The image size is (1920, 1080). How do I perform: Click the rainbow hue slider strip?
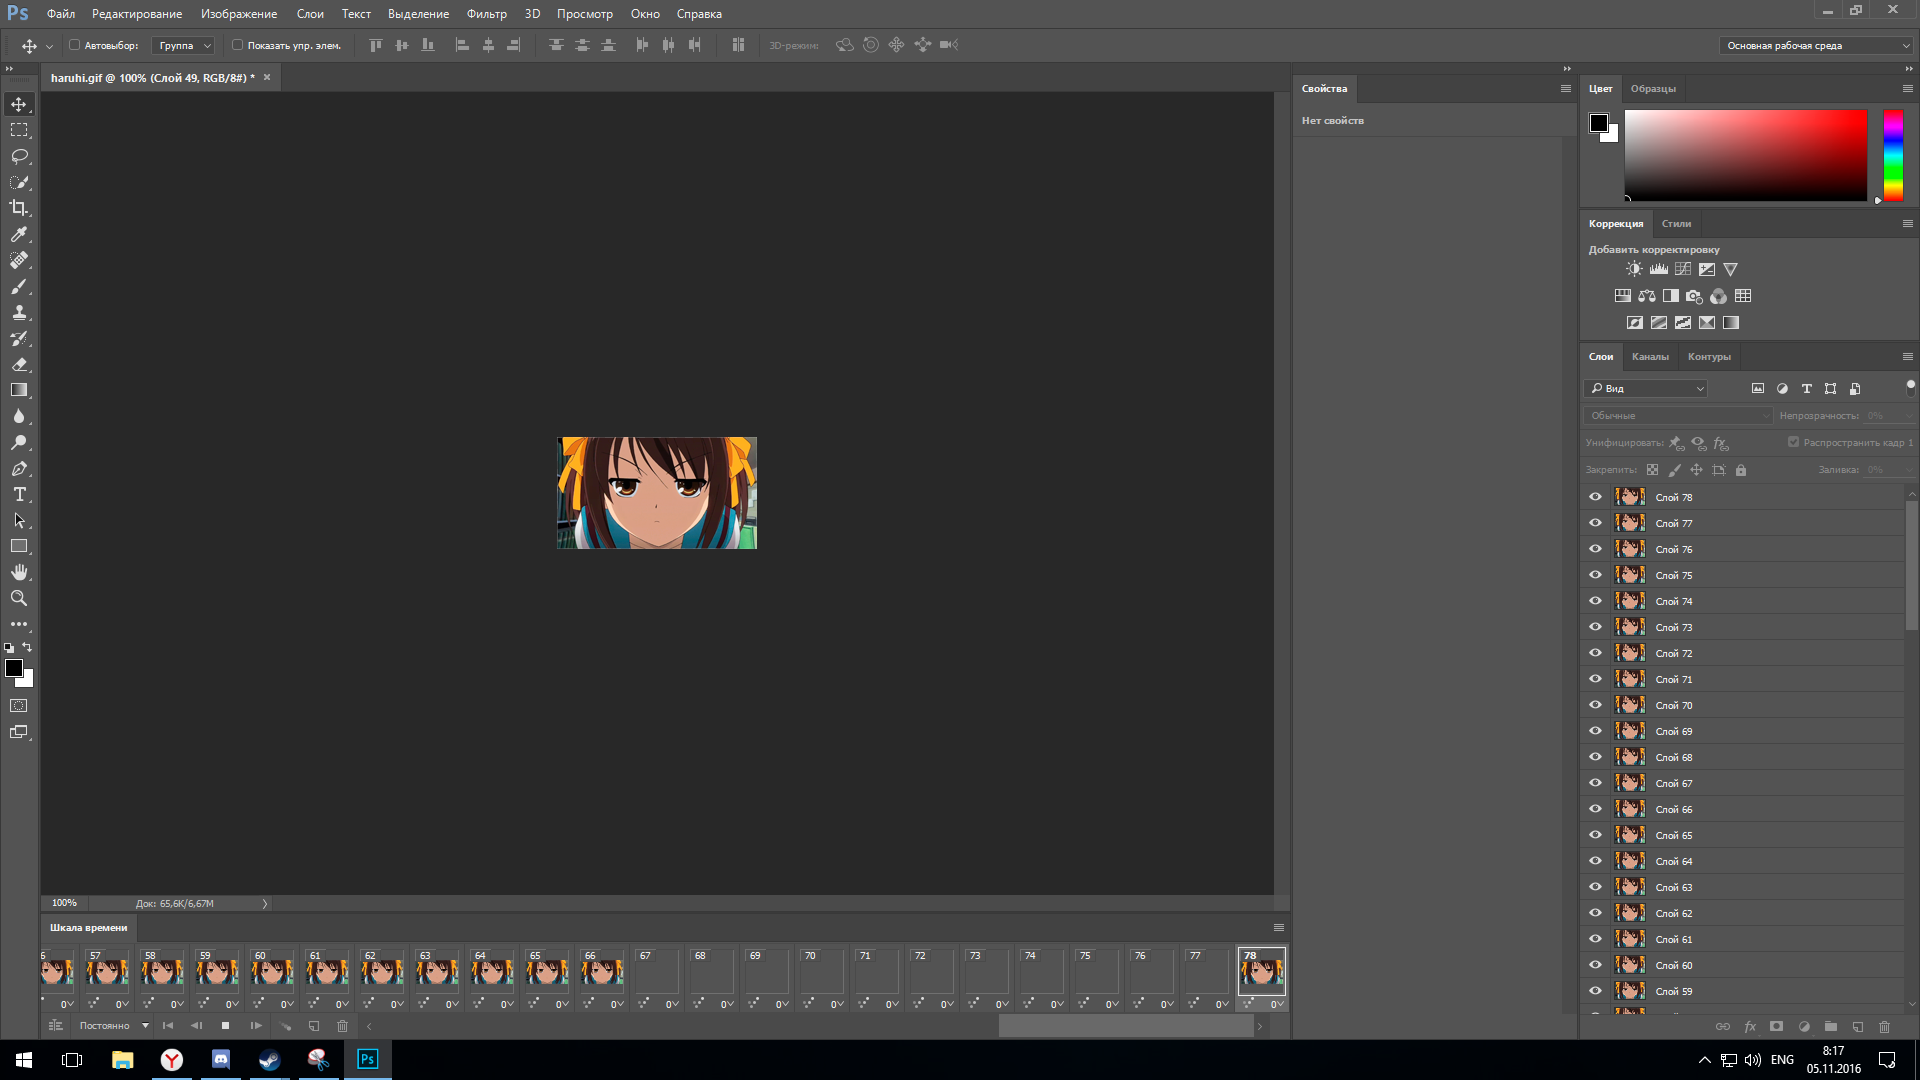click(x=1893, y=155)
